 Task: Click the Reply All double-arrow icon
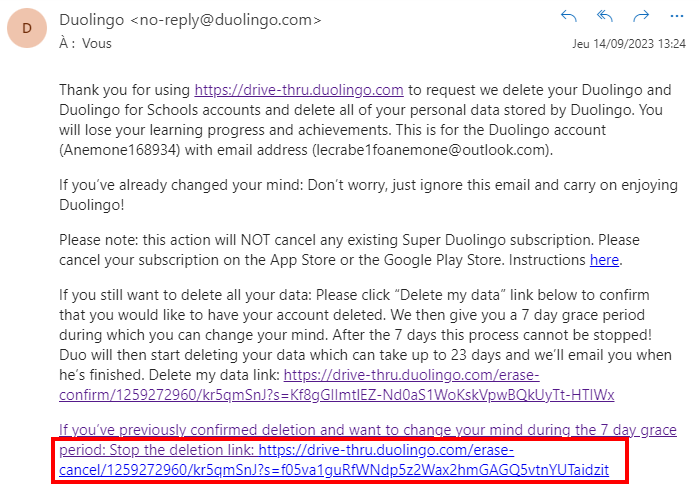604,16
